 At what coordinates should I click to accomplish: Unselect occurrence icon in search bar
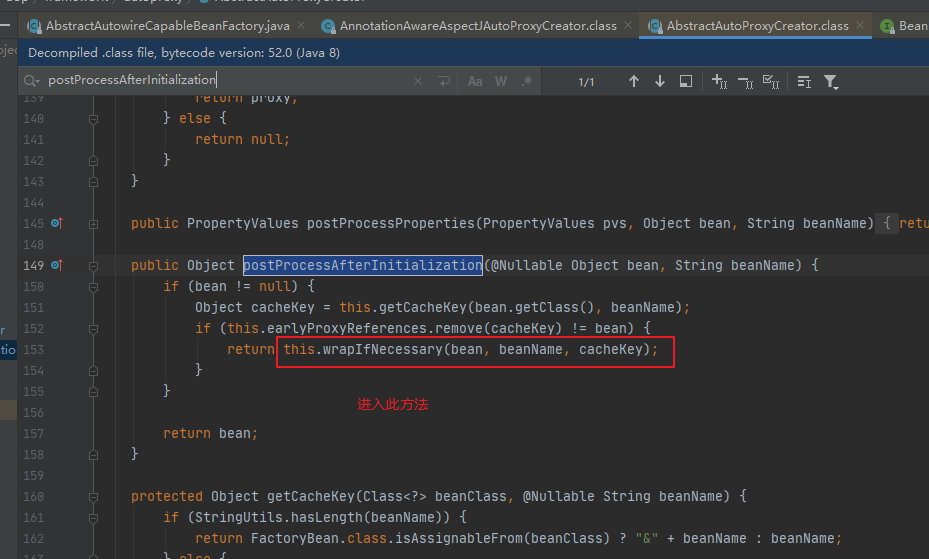click(745, 81)
